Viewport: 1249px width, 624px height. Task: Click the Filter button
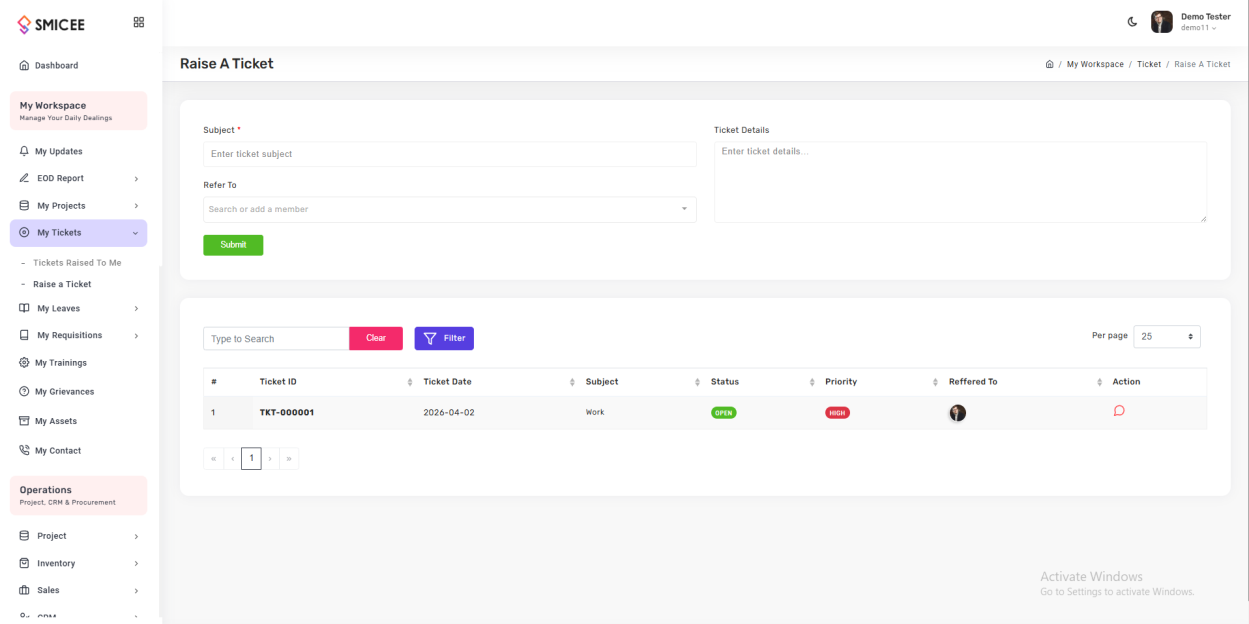(x=444, y=338)
